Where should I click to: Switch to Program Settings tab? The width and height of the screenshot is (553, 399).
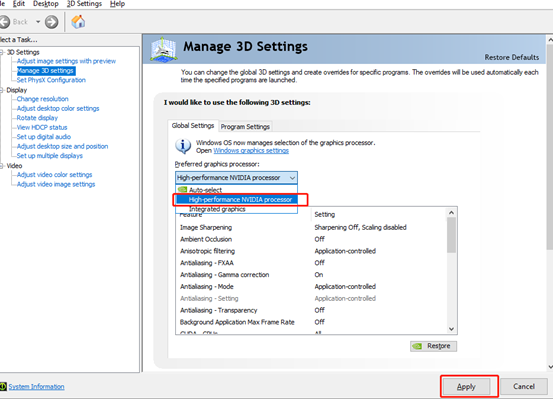click(245, 127)
